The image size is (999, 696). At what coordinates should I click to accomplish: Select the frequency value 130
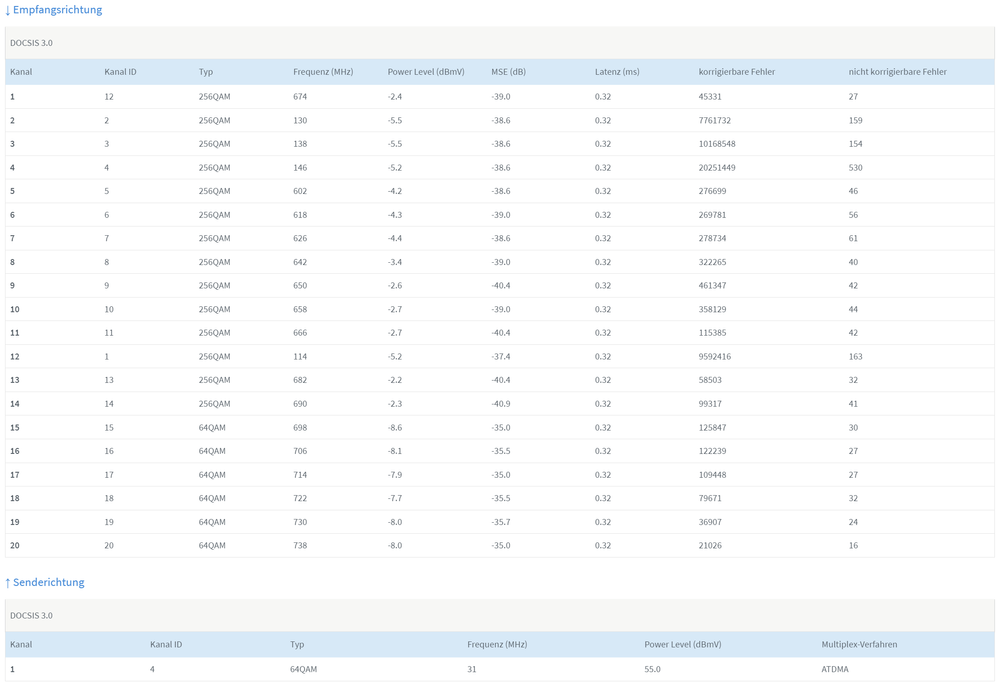300,120
